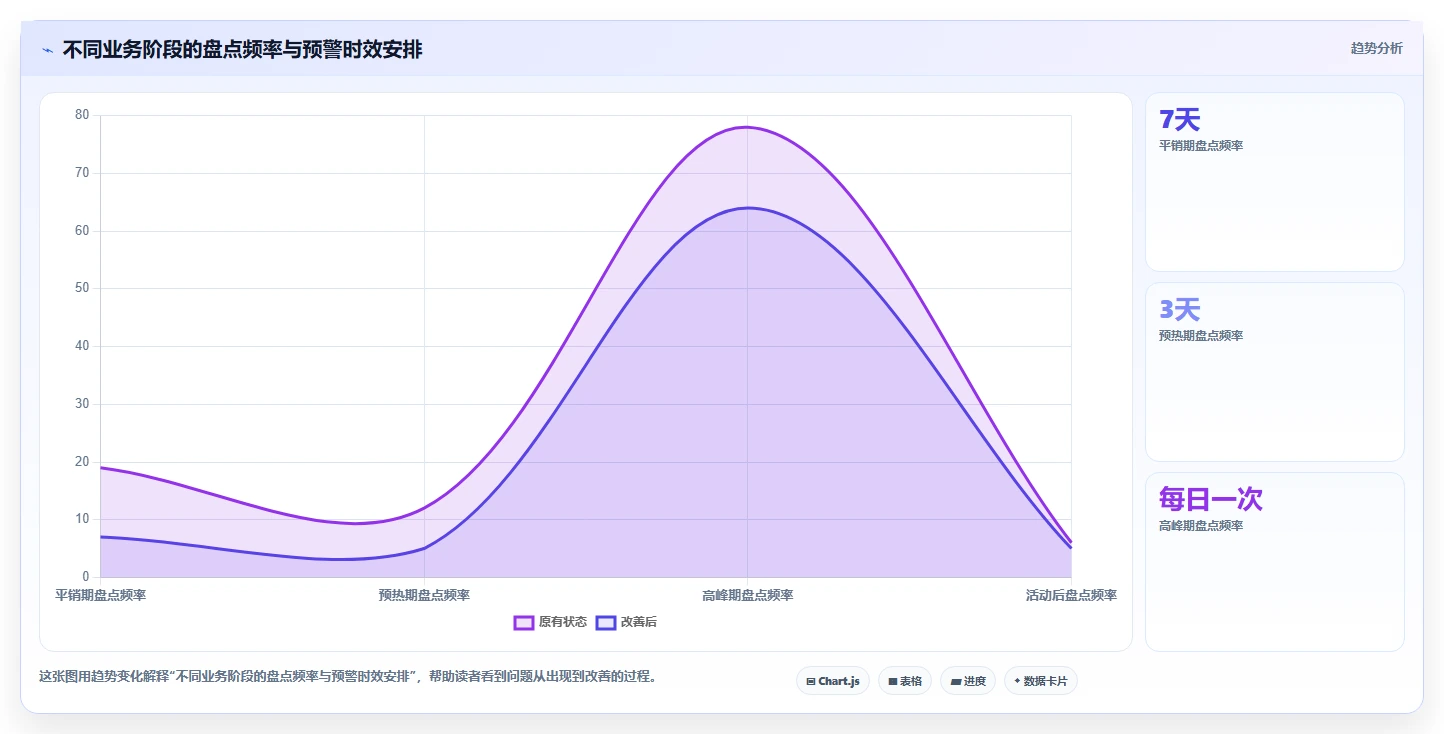The width and height of the screenshot is (1444, 734).
Task: Open the 7天 平销期盘点频率 card
Action: click(1275, 182)
